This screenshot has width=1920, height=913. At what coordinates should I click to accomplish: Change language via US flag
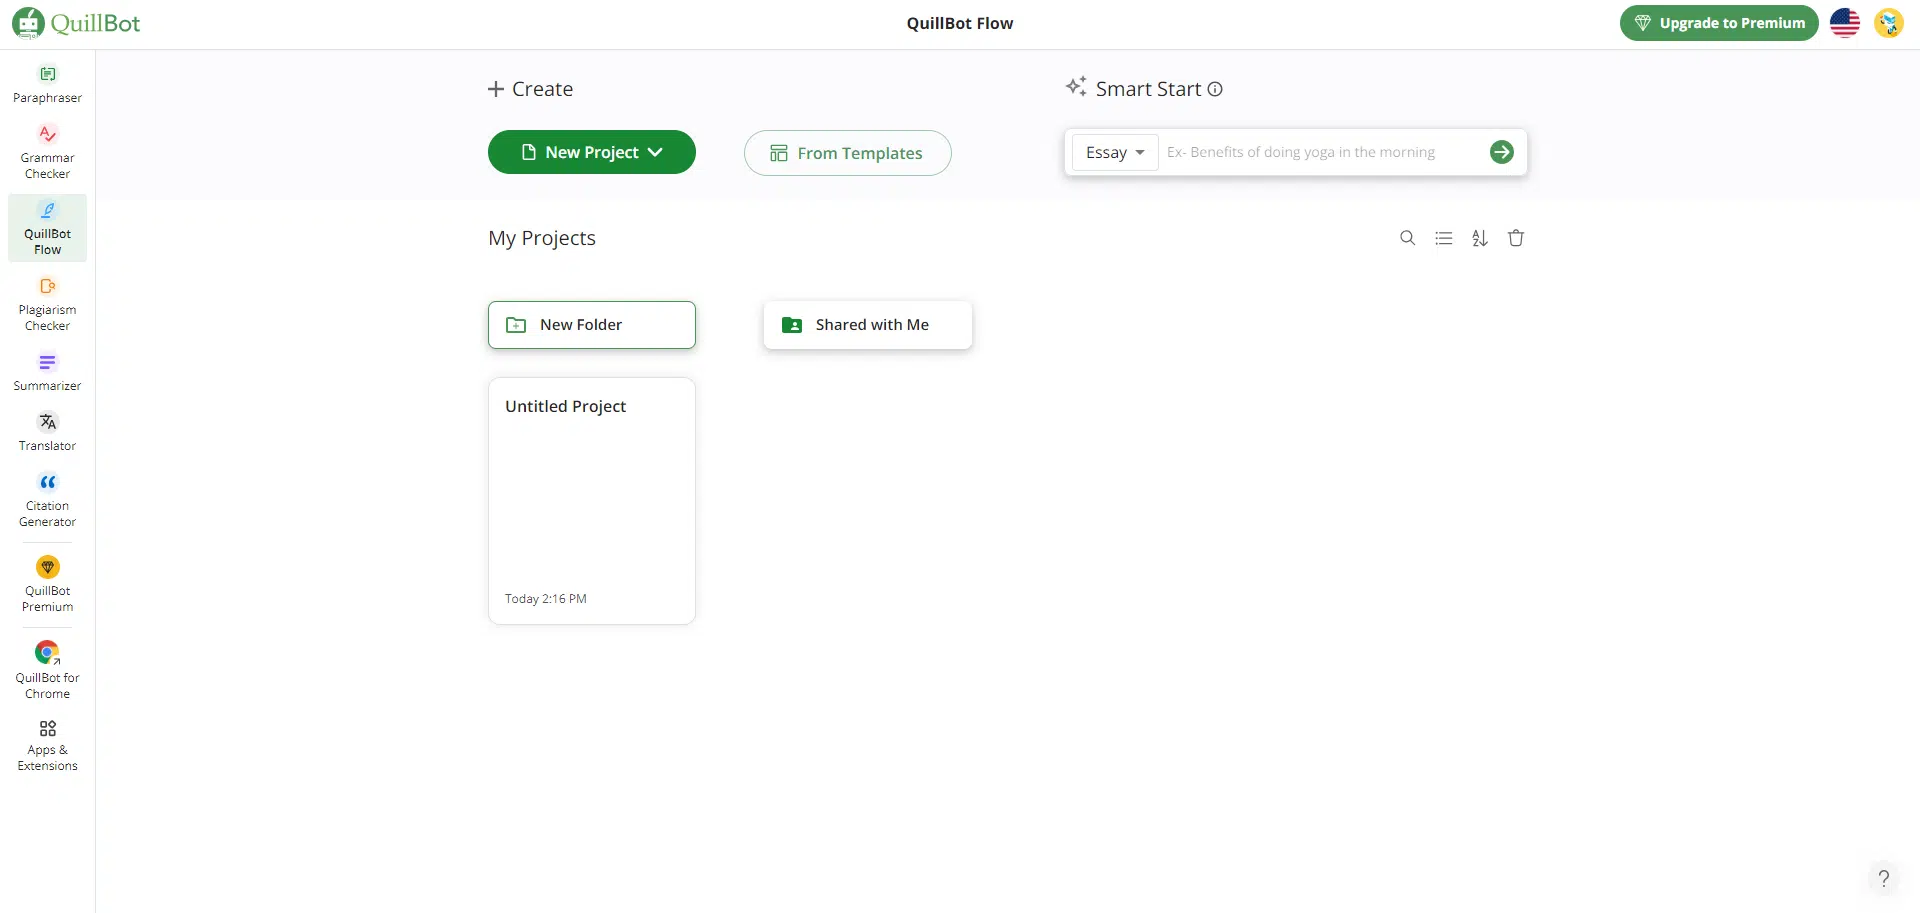[x=1844, y=23]
